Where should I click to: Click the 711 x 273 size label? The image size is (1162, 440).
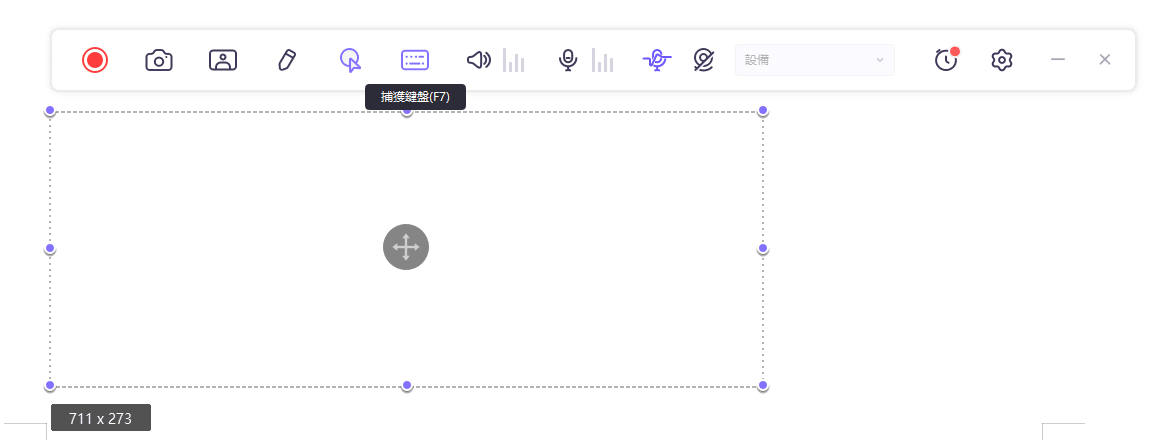[101, 418]
